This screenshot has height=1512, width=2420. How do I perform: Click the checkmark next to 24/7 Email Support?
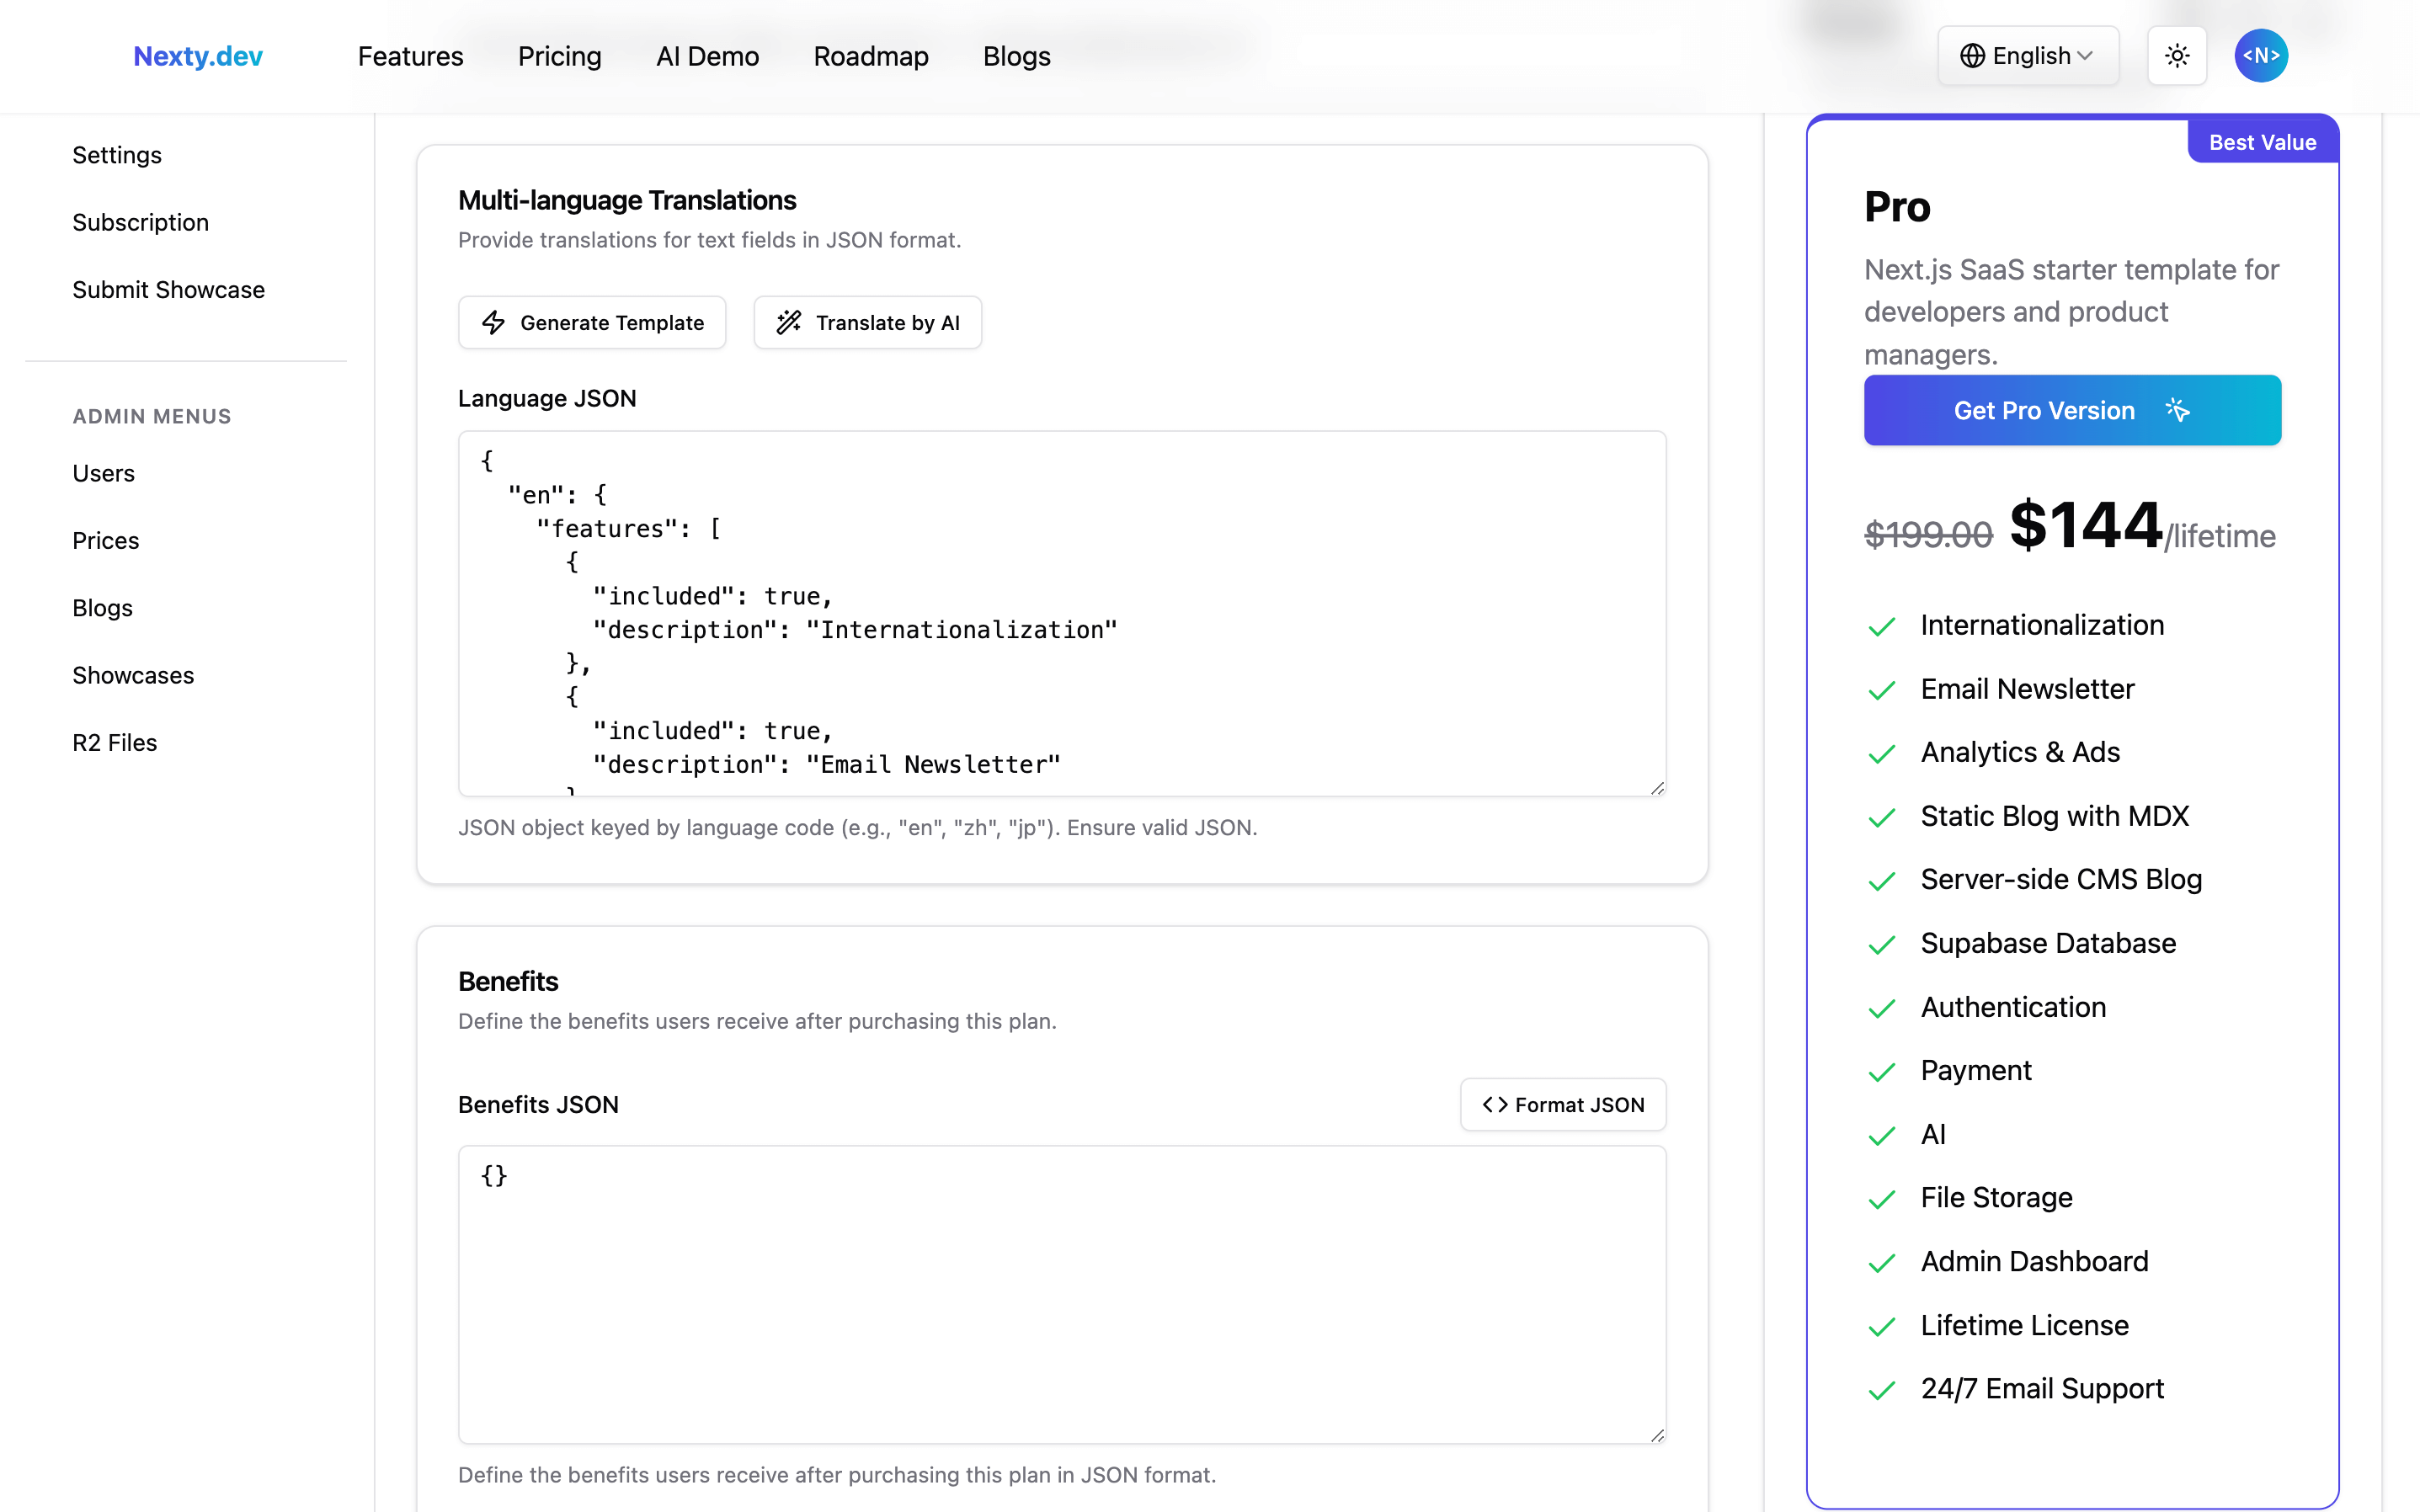click(x=1882, y=1390)
